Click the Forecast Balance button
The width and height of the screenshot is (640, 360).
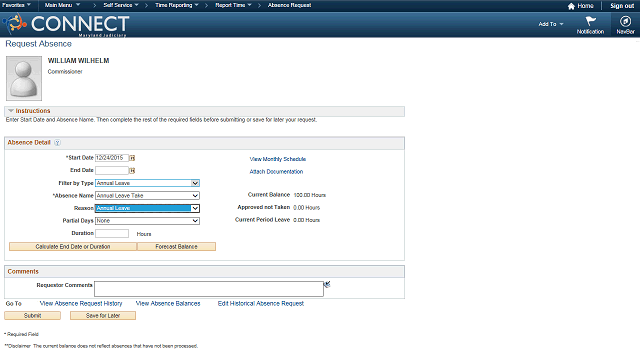tap(176, 247)
